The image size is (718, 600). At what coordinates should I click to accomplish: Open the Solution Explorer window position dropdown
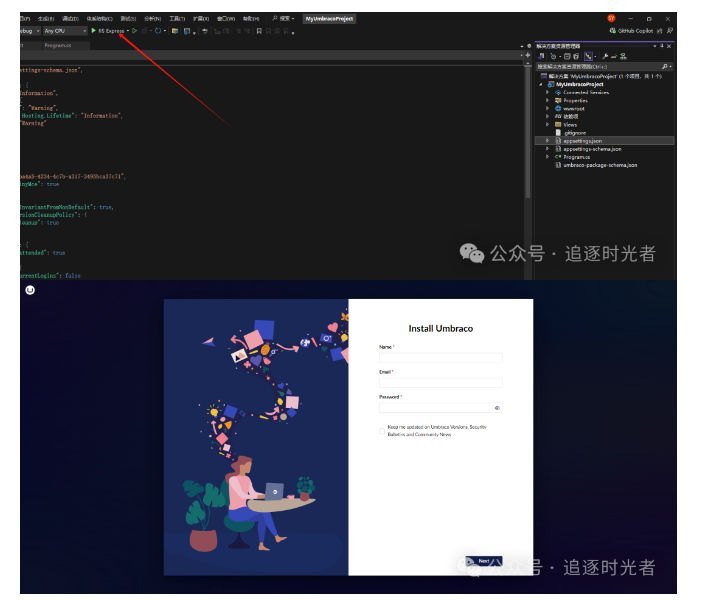pos(655,46)
